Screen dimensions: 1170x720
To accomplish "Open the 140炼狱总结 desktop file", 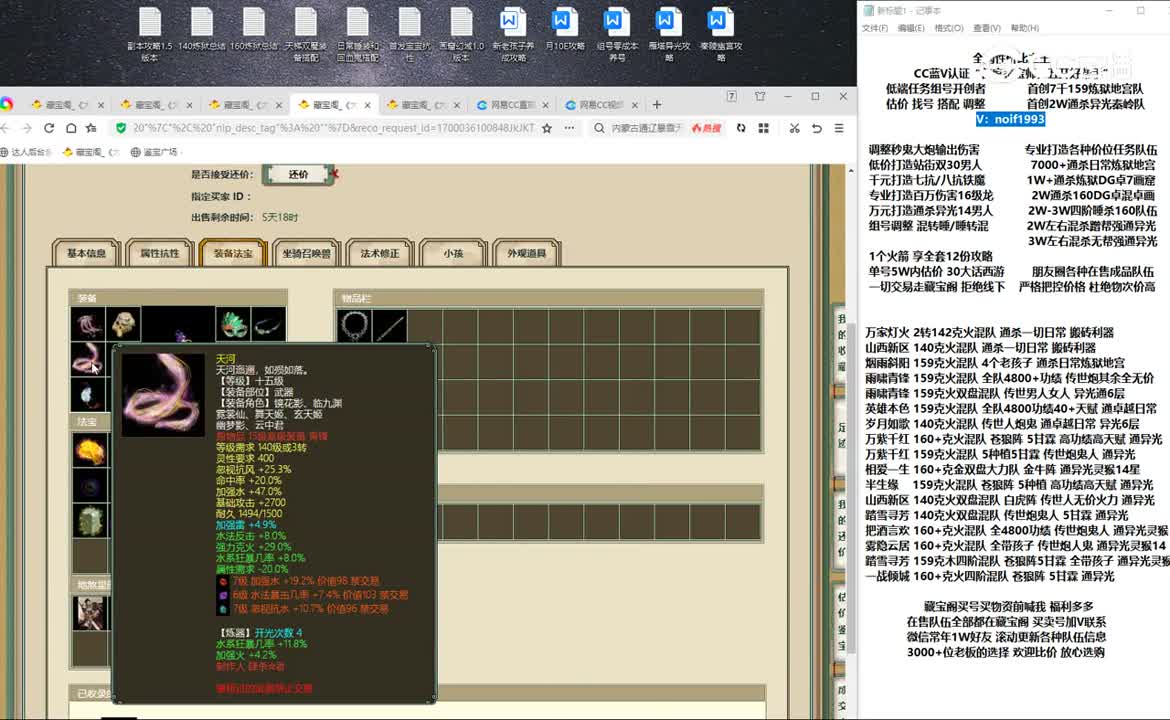I will 201,30.
